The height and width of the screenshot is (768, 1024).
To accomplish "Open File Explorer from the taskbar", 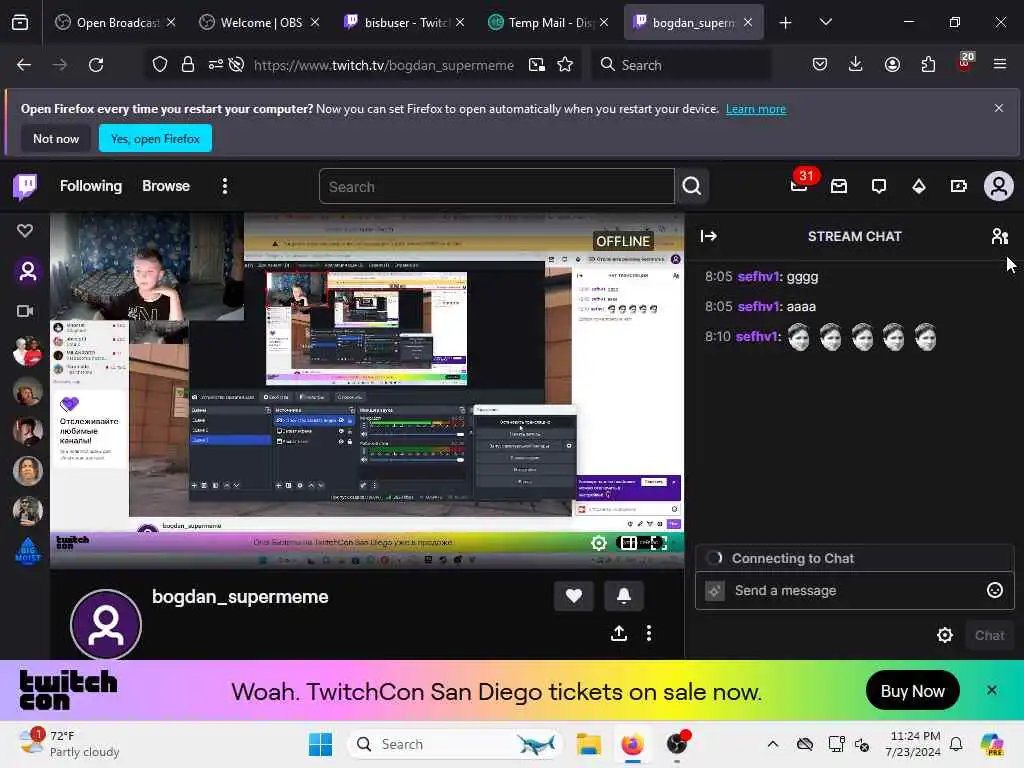I will pos(588,744).
